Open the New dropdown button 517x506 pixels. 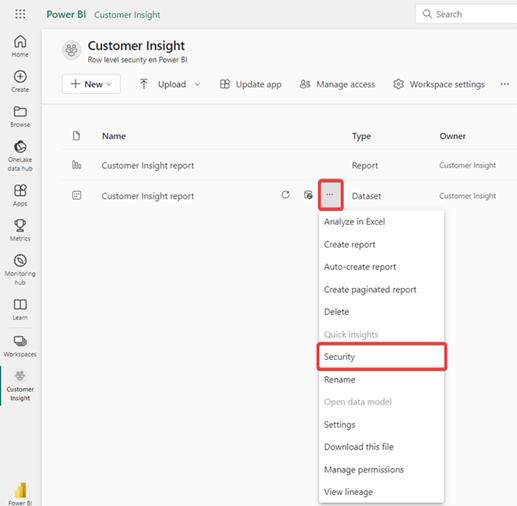pyautogui.click(x=91, y=84)
